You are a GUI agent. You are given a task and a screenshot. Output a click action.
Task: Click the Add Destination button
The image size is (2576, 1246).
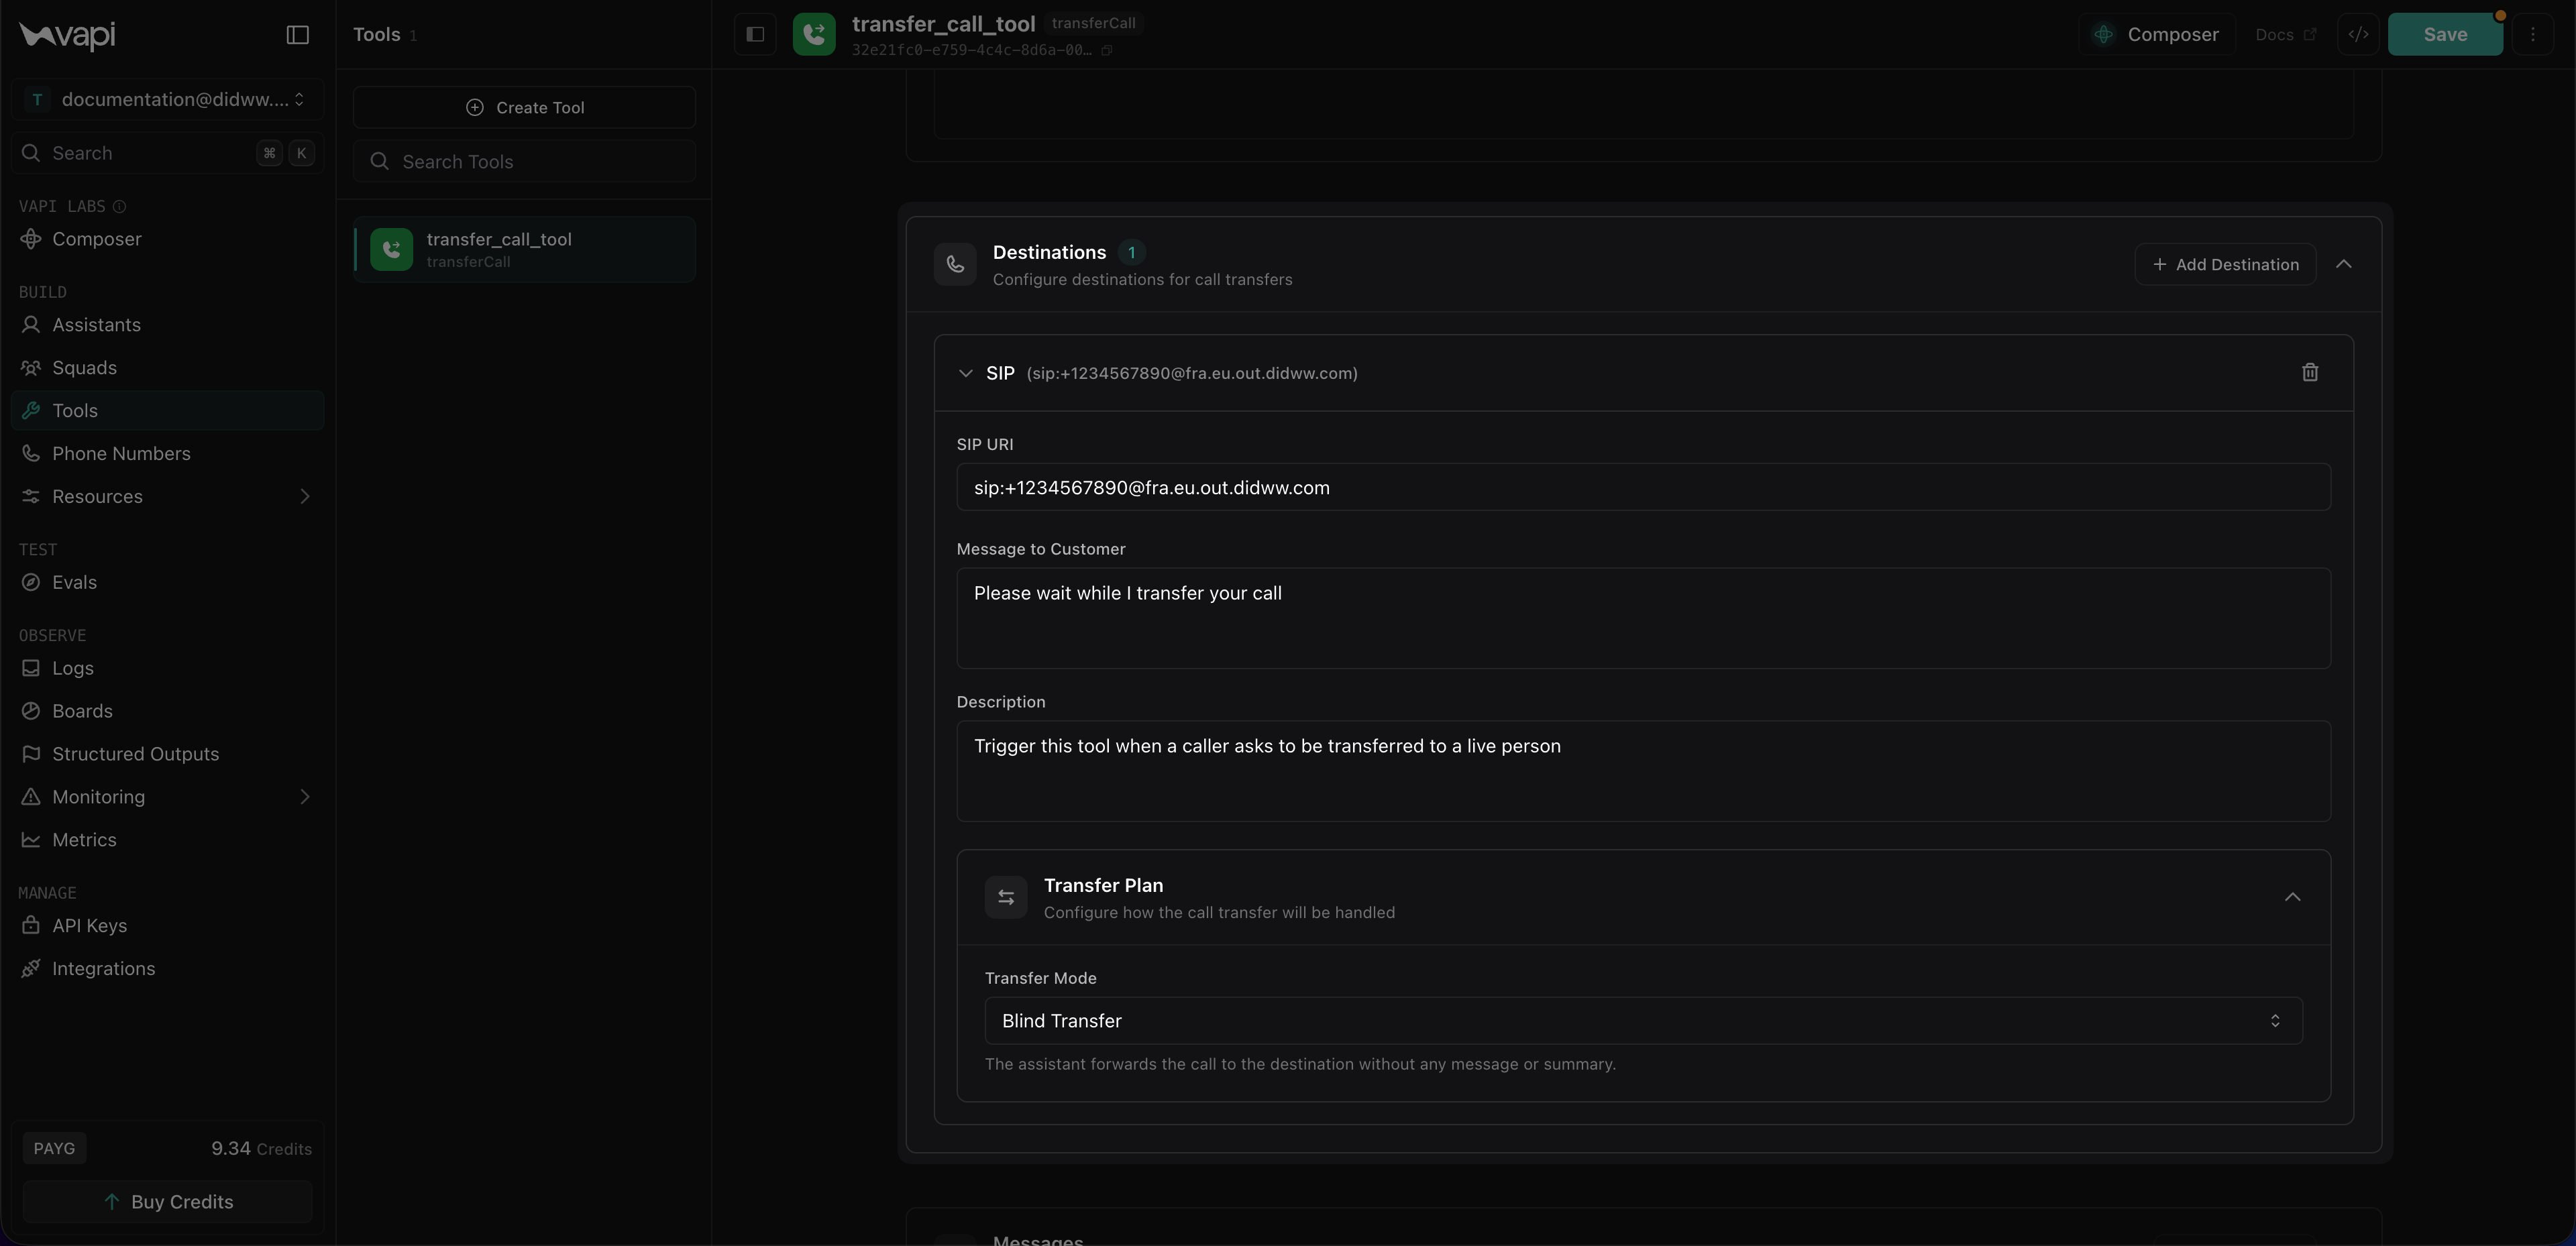click(2225, 264)
